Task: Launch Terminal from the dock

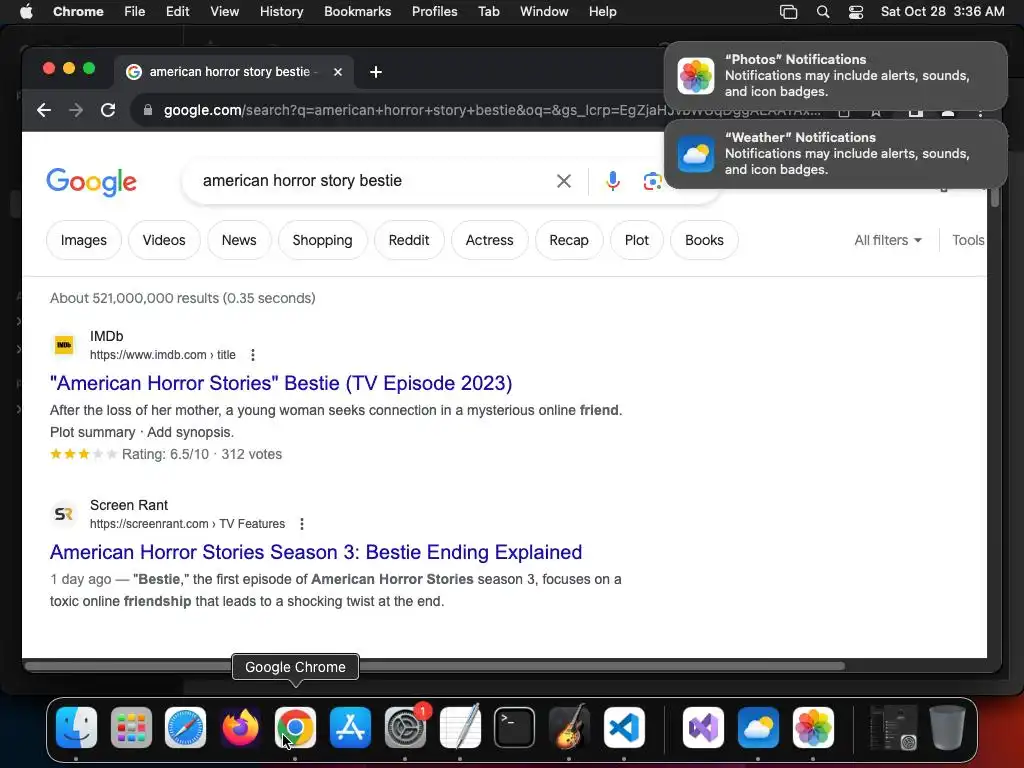Action: point(515,727)
